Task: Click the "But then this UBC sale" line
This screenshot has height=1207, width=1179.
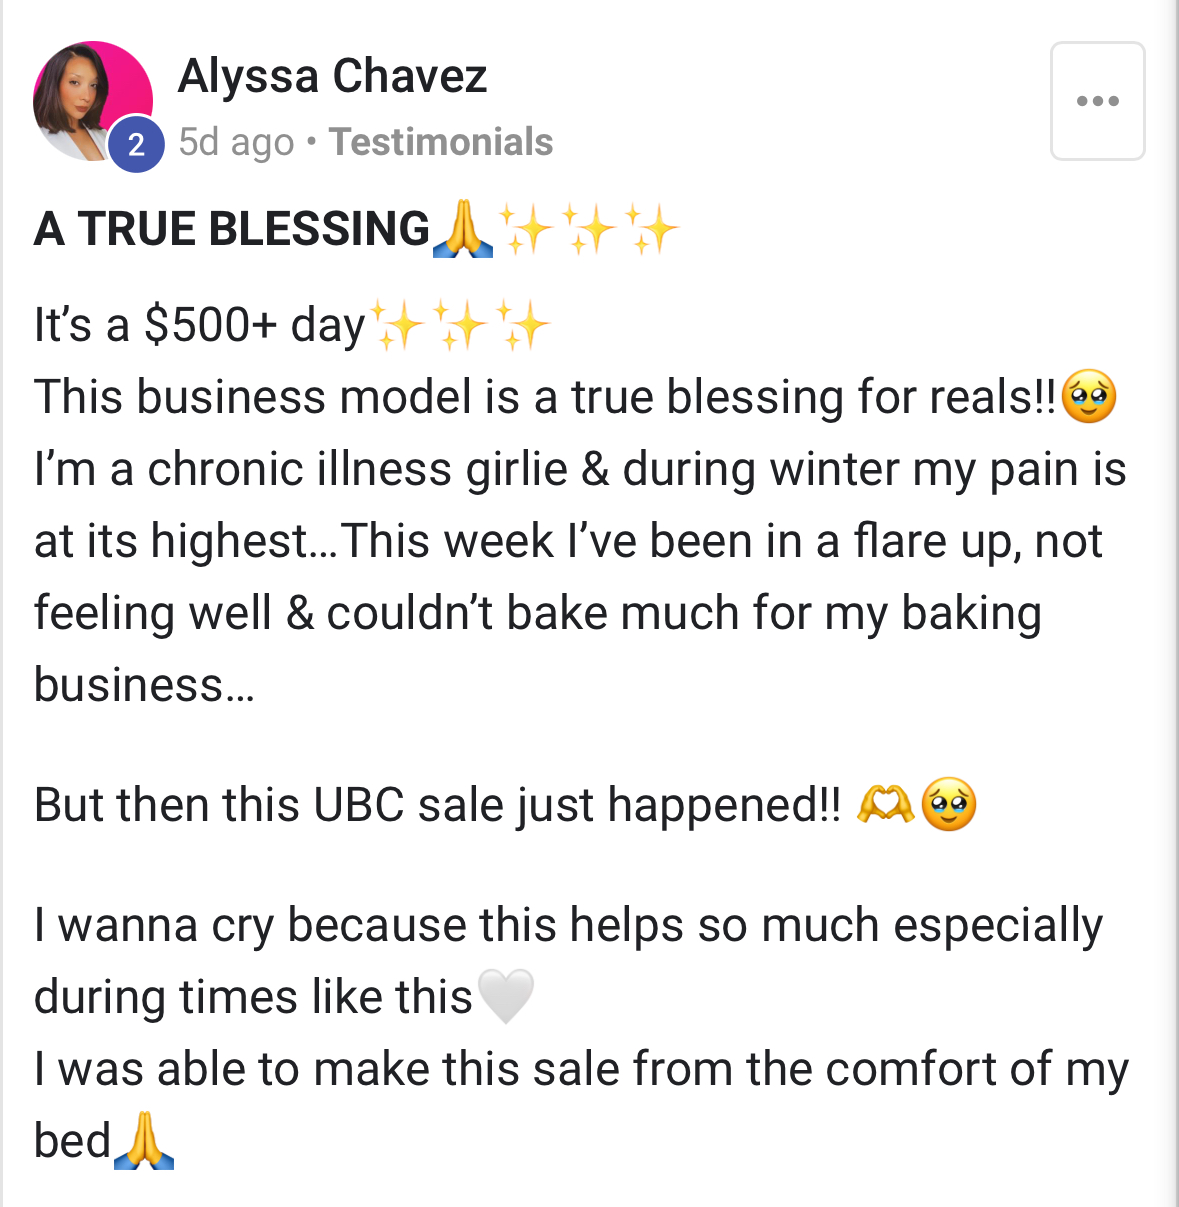Action: (437, 805)
